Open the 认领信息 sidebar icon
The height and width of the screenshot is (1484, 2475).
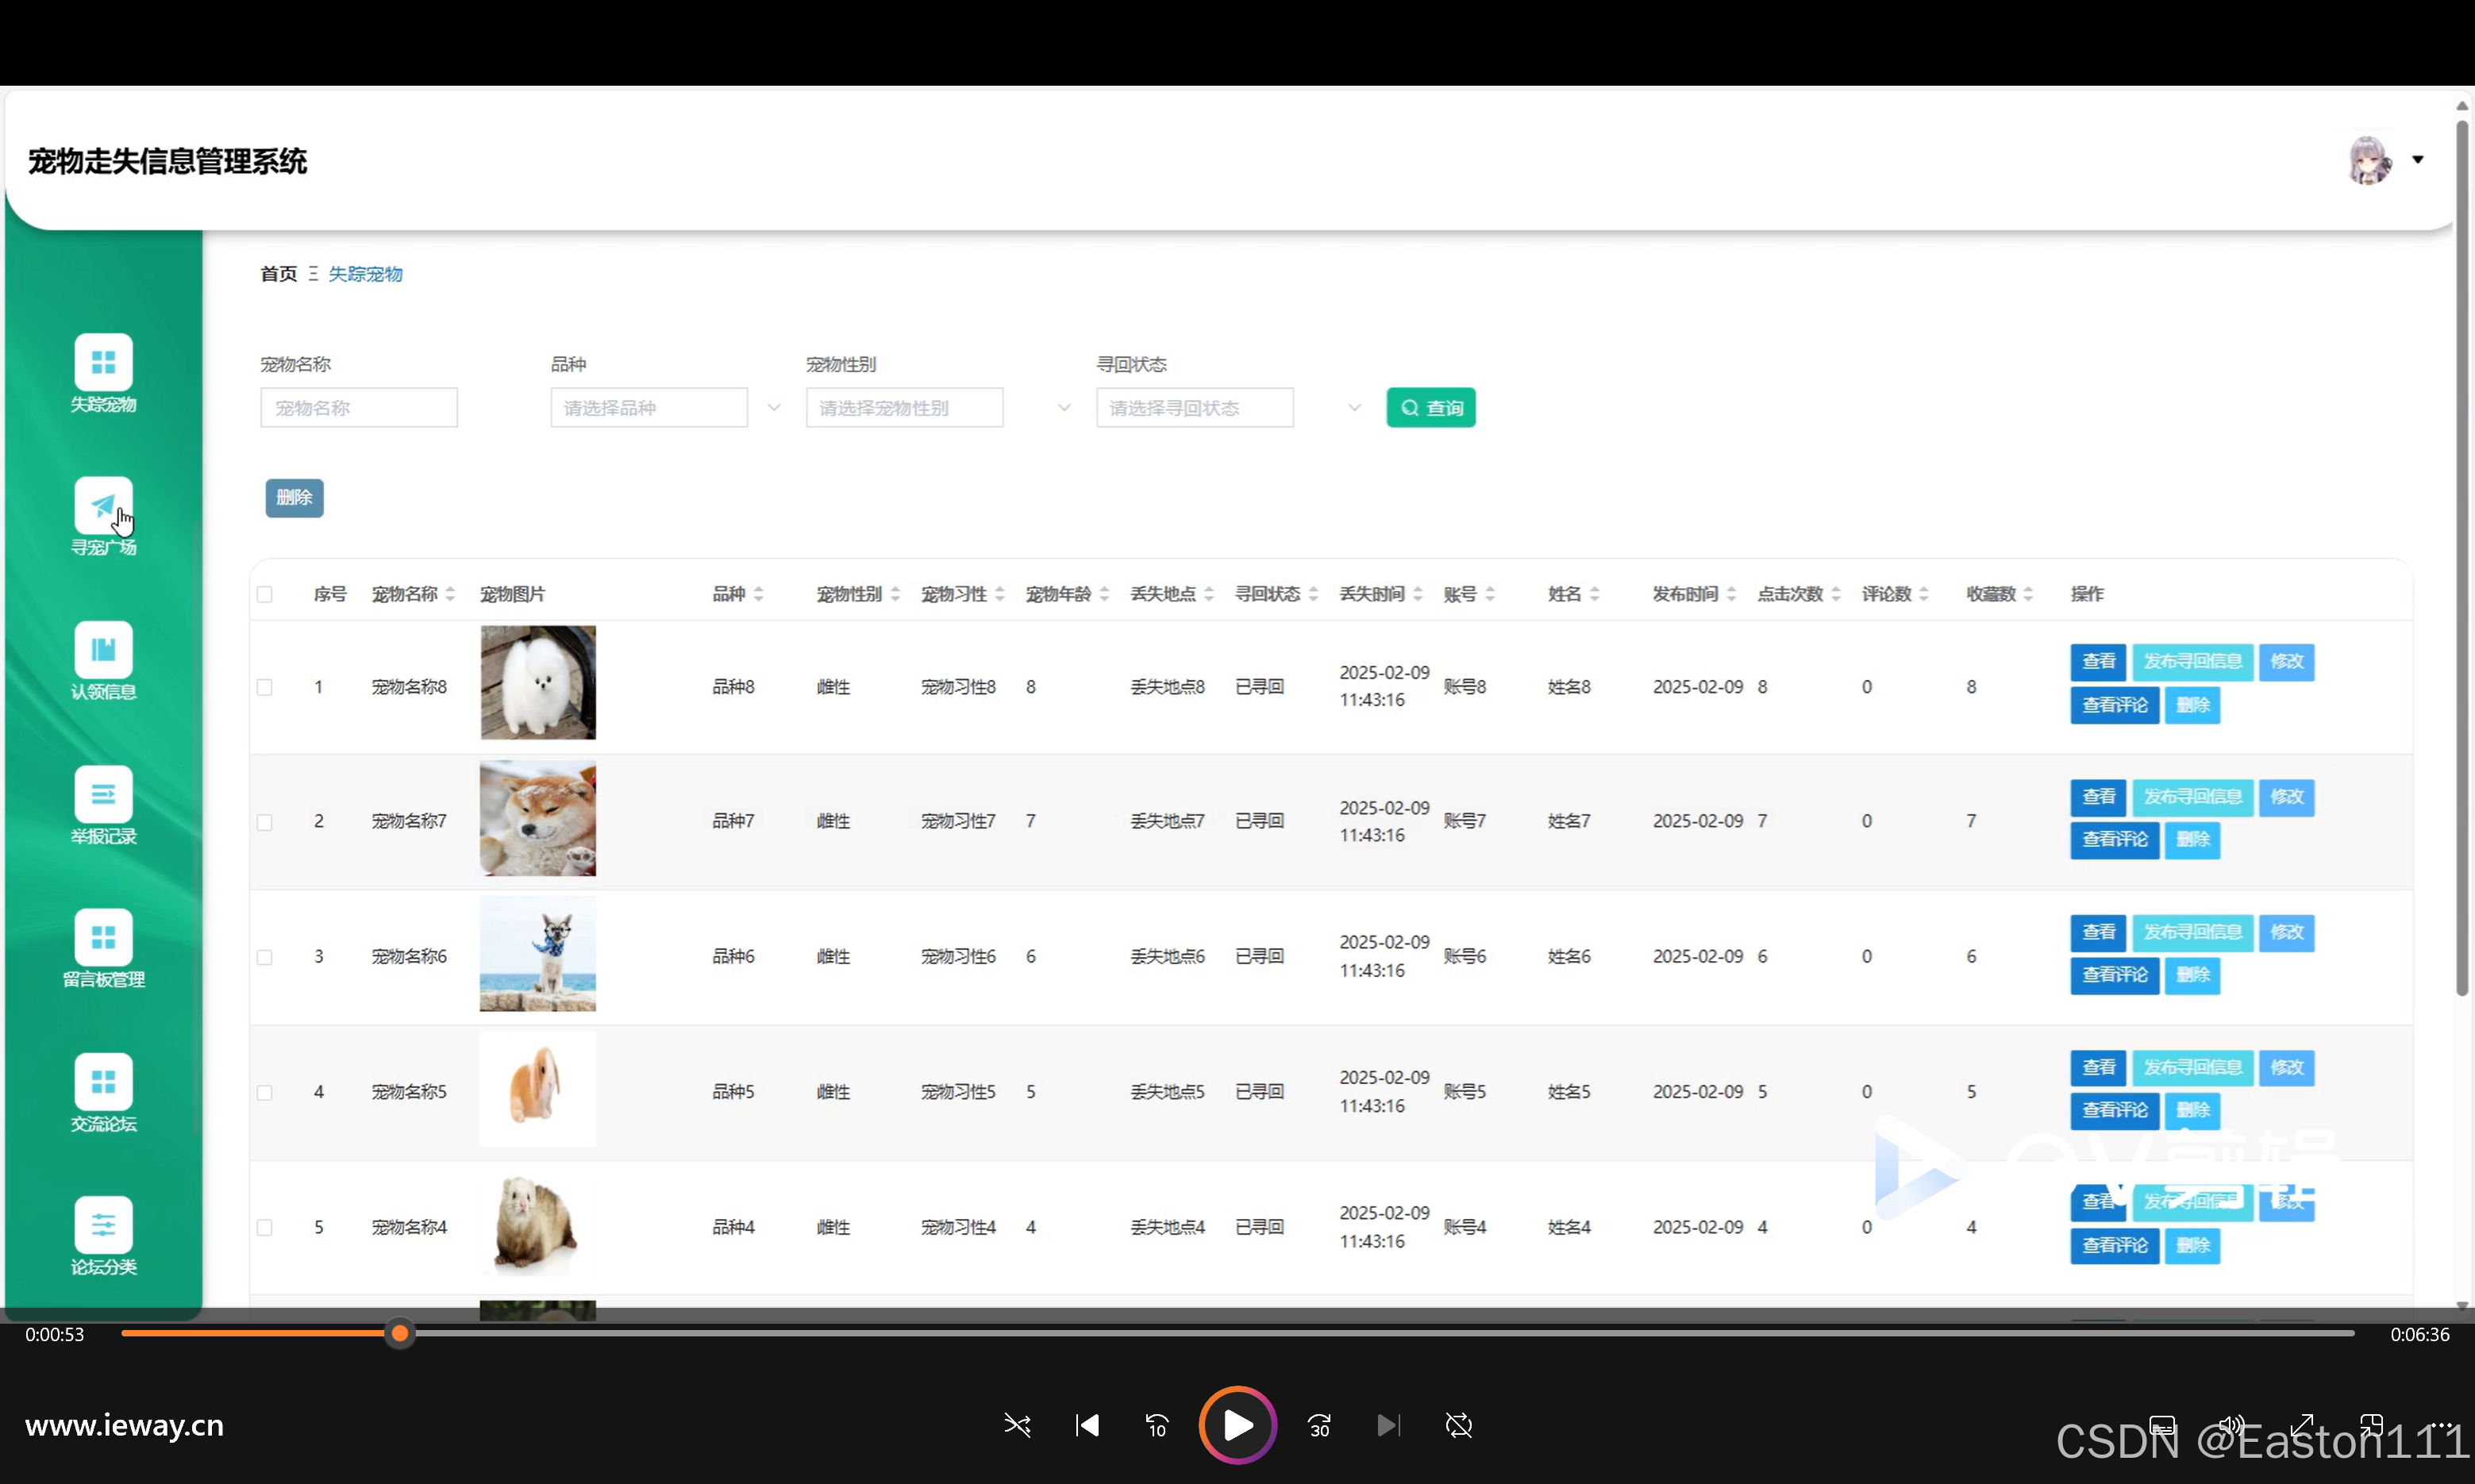(x=103, y=650)
